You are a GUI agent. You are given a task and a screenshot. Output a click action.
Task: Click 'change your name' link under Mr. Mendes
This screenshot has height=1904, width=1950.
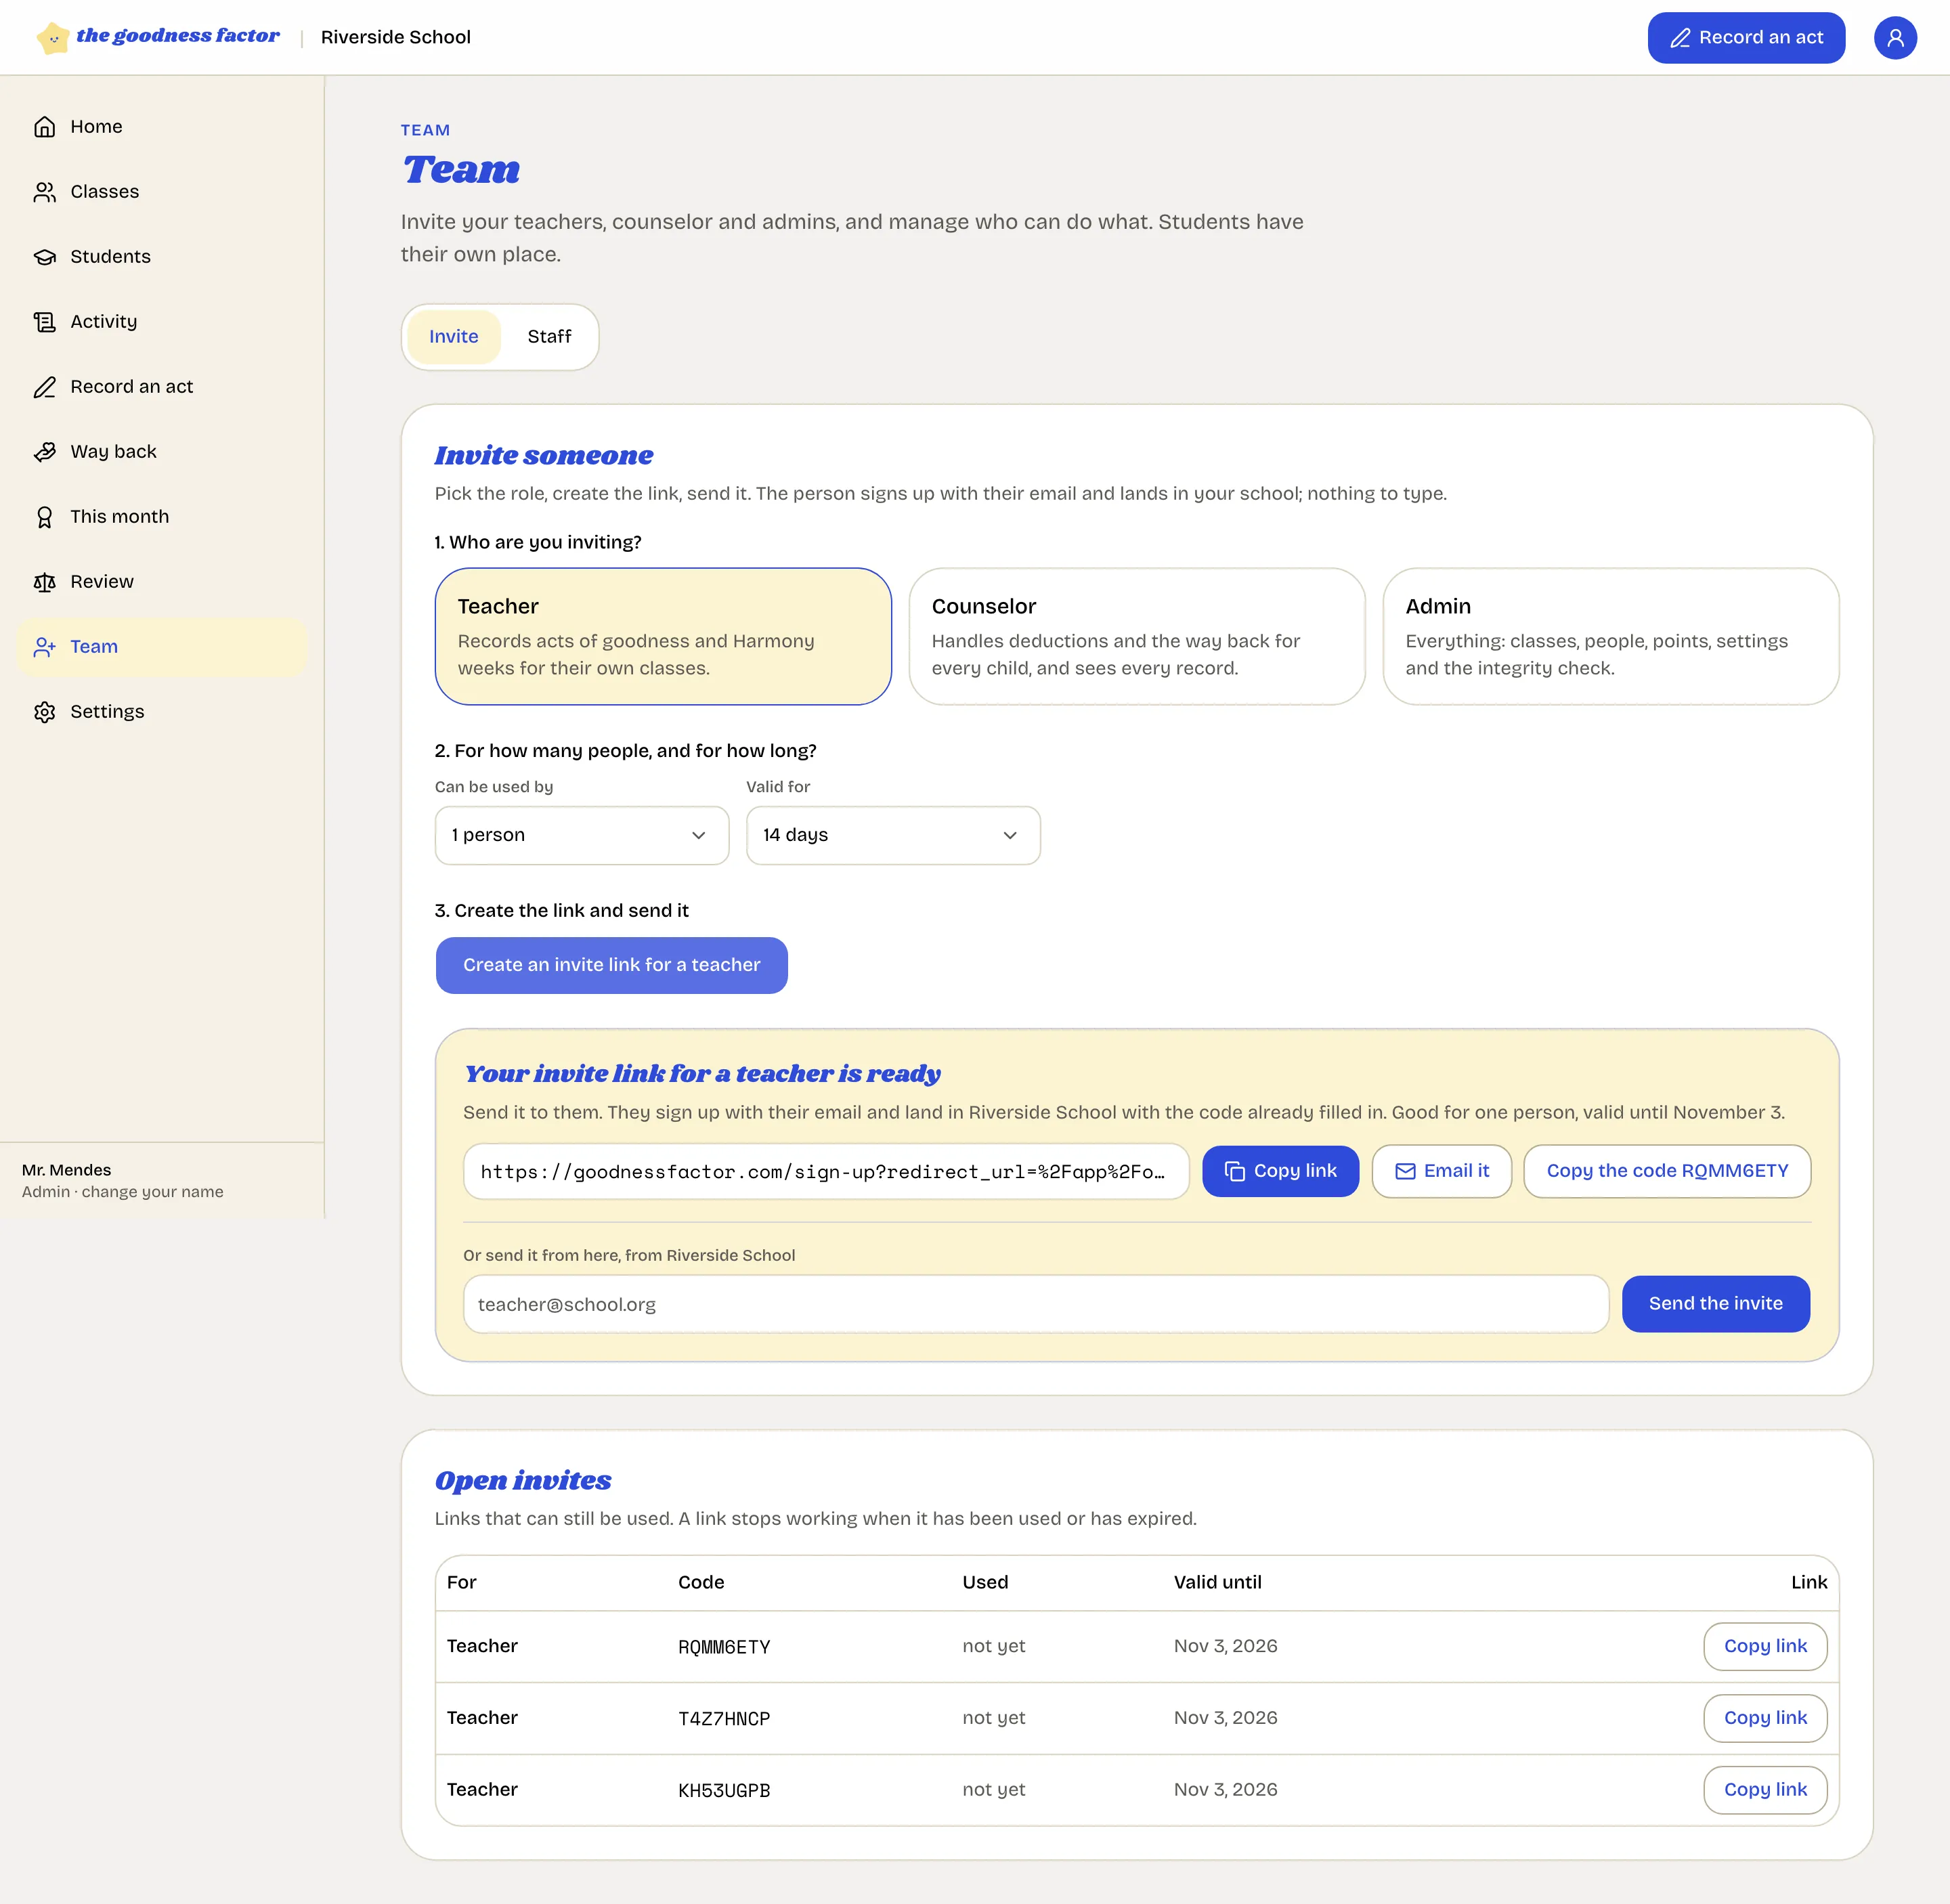(152, 1192)
